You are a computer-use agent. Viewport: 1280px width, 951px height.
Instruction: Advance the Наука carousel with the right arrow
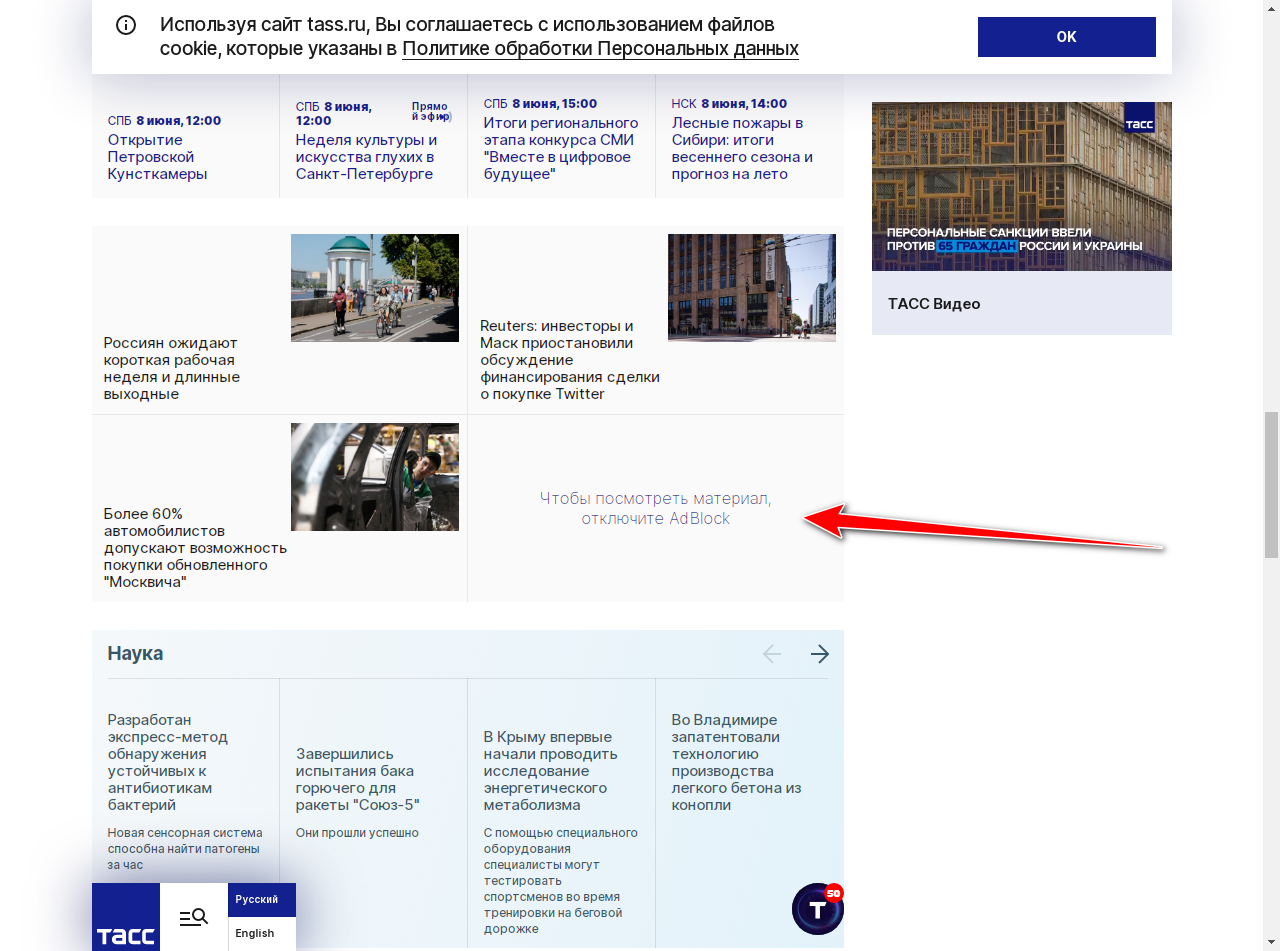pyautogui.click(x=819, y=653)
